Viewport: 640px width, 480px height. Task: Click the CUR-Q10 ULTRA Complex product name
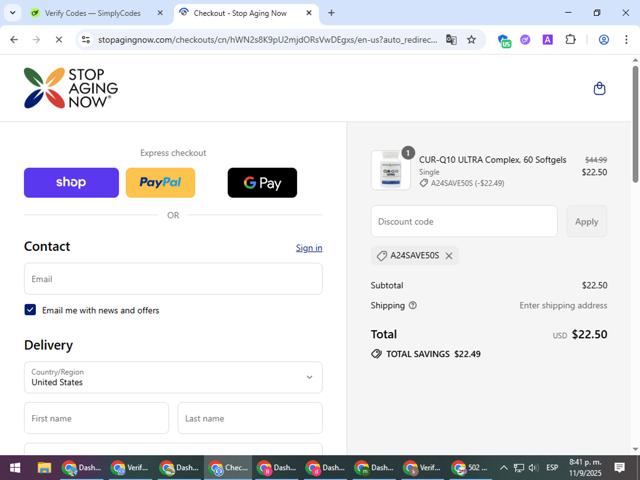(492, 160)
